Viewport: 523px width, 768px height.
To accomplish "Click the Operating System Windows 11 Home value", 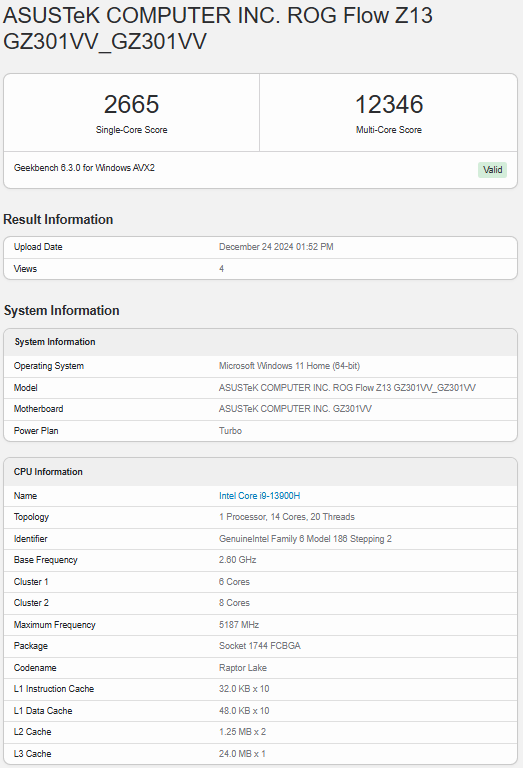I will pyautogui.click(x=289, y=366).
